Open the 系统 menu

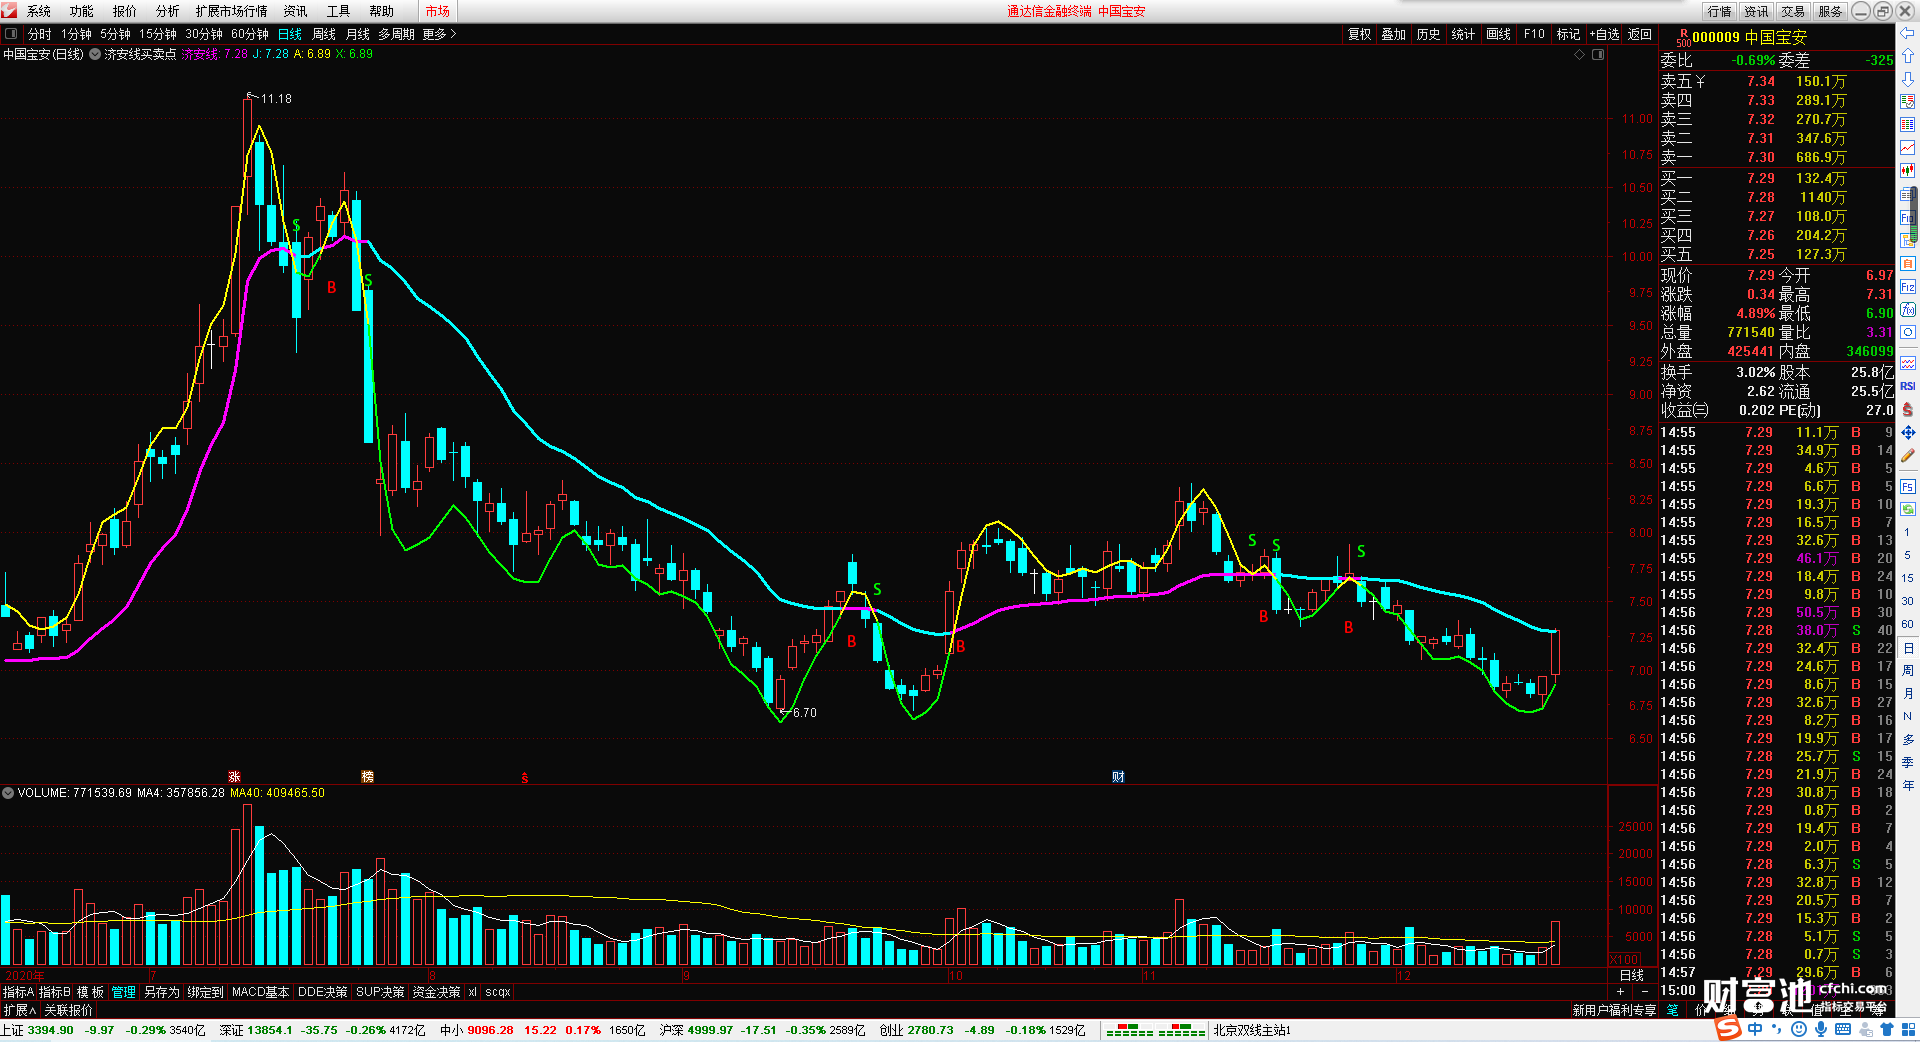pos(39,11)
